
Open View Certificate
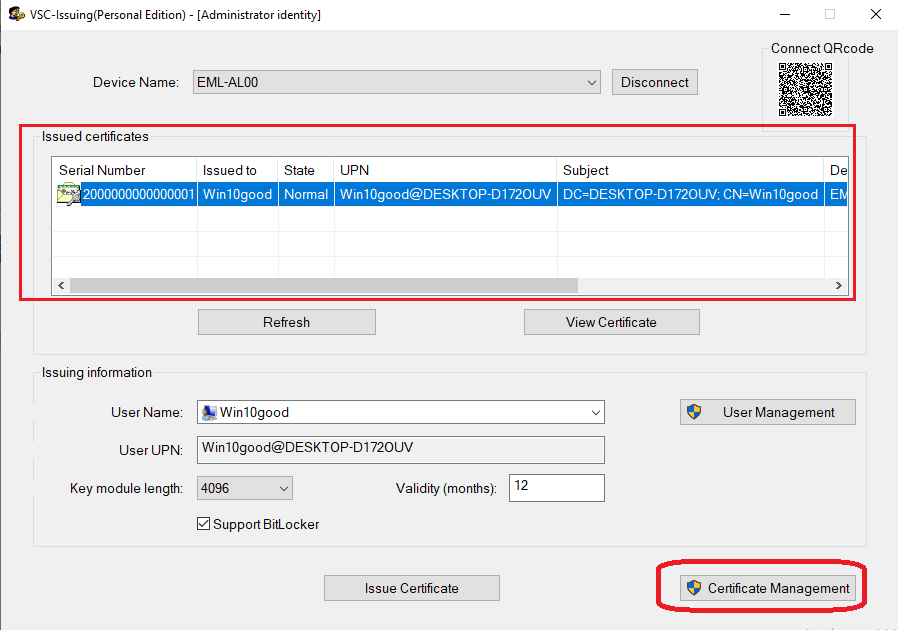click(611, 322)
